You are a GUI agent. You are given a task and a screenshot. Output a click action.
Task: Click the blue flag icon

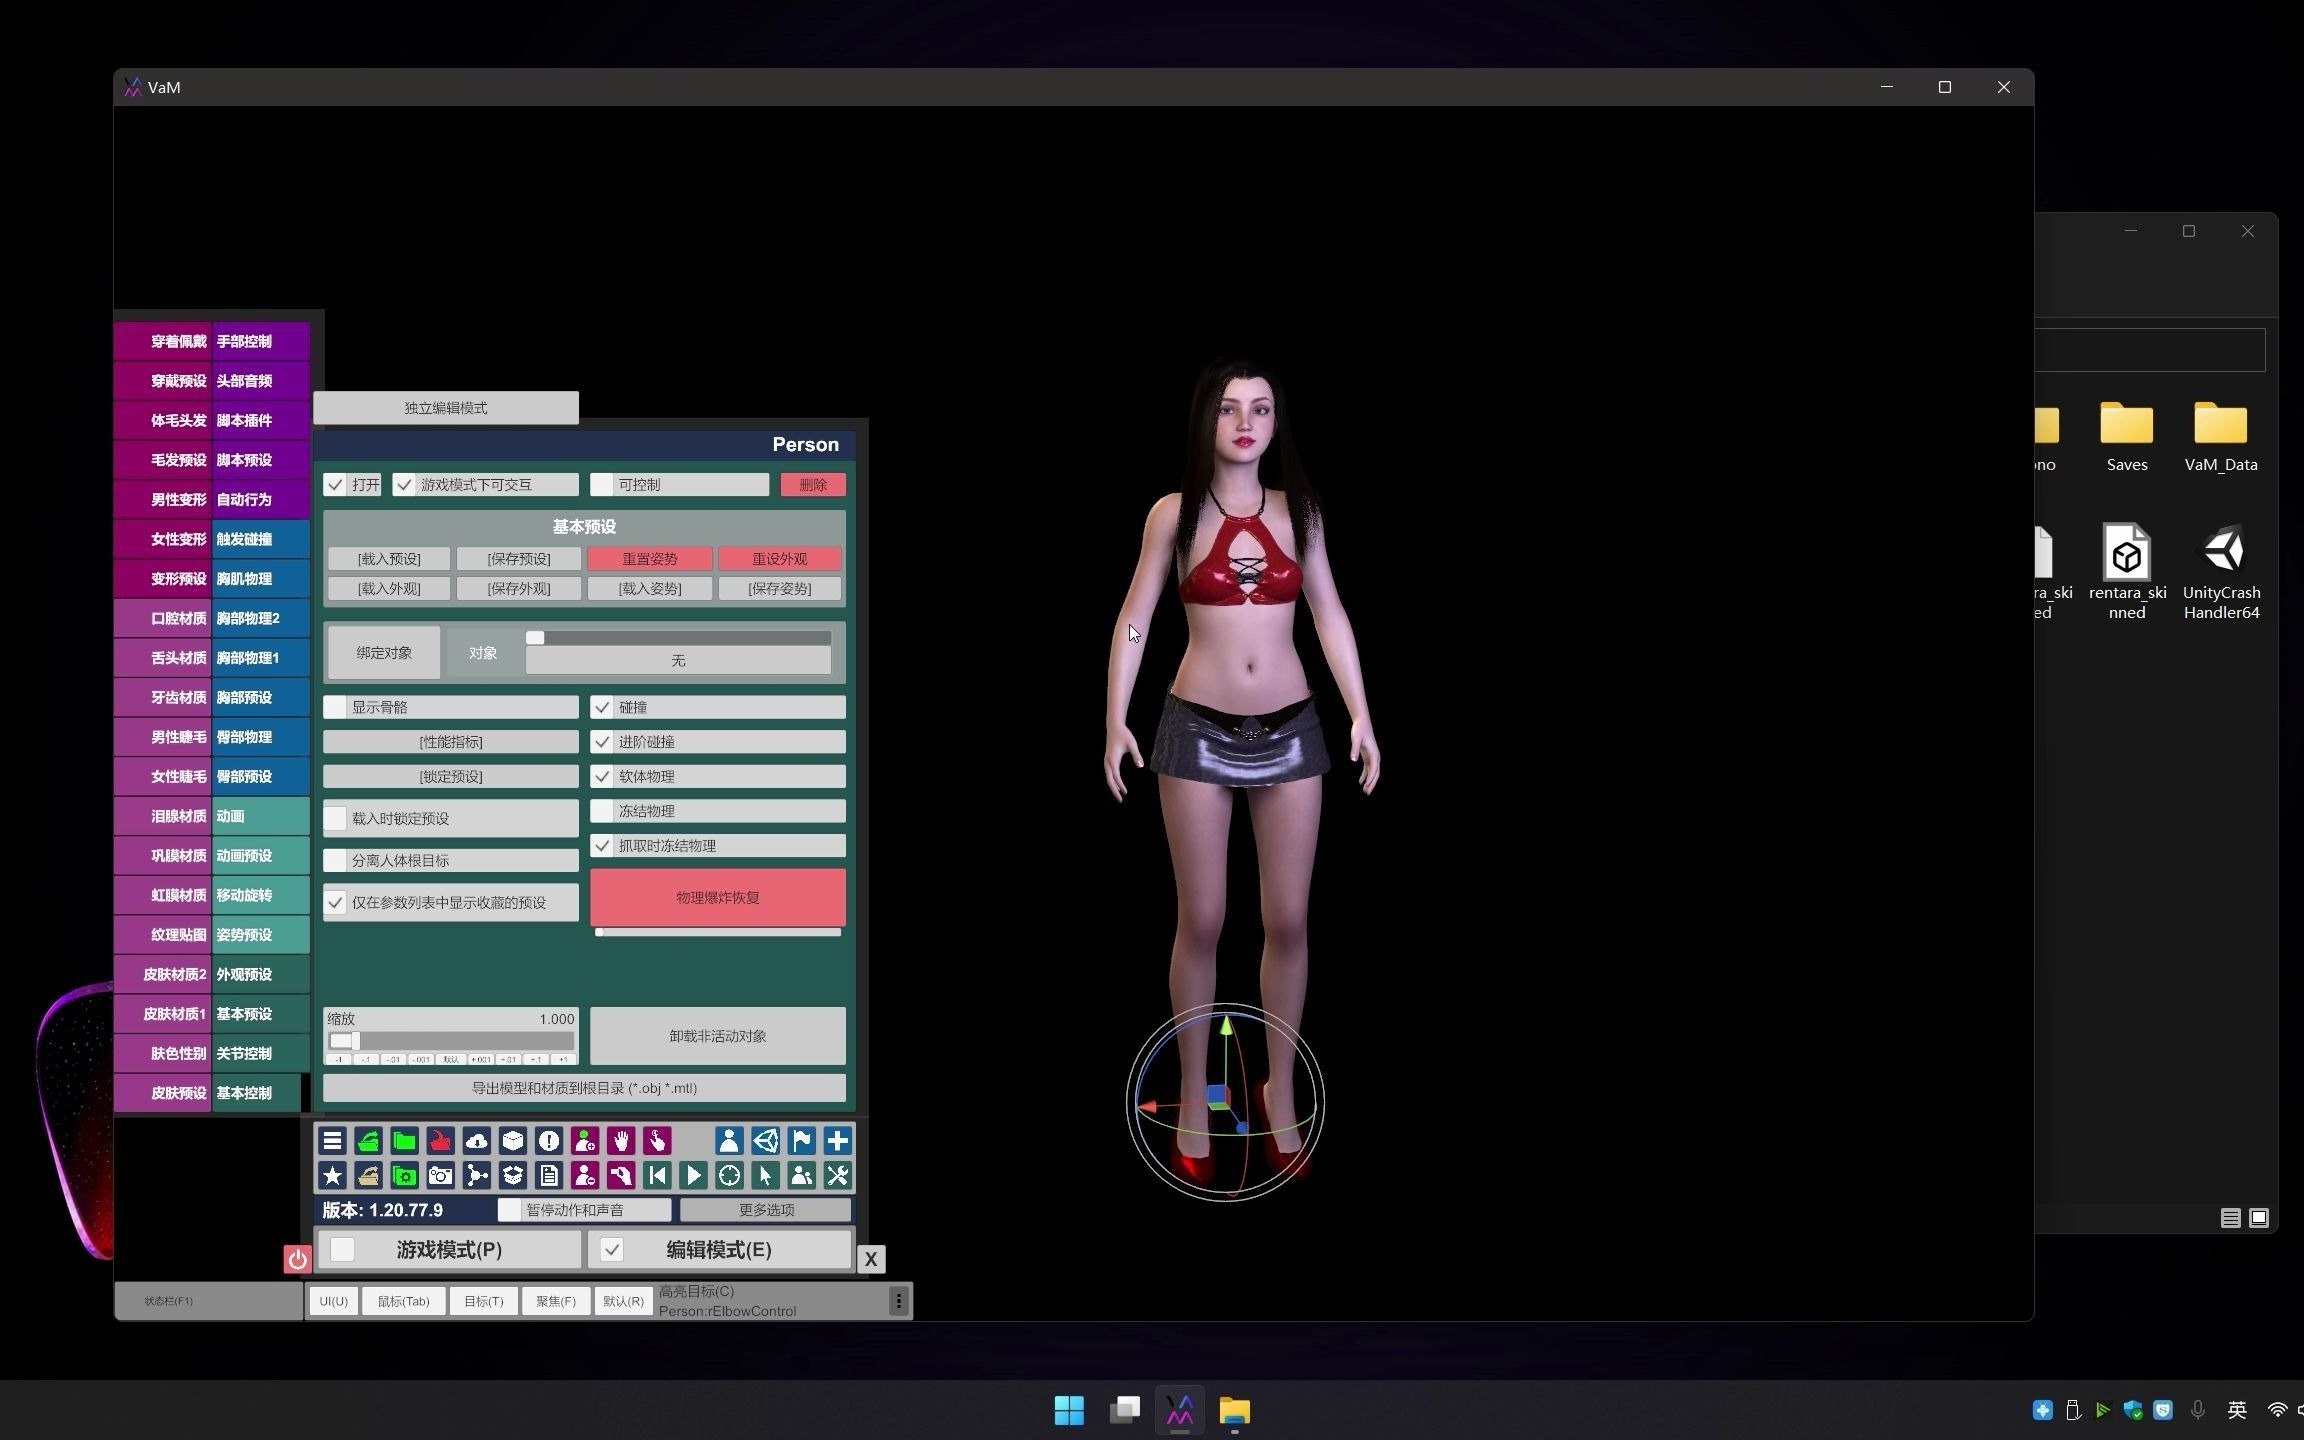coord(801,1141)
